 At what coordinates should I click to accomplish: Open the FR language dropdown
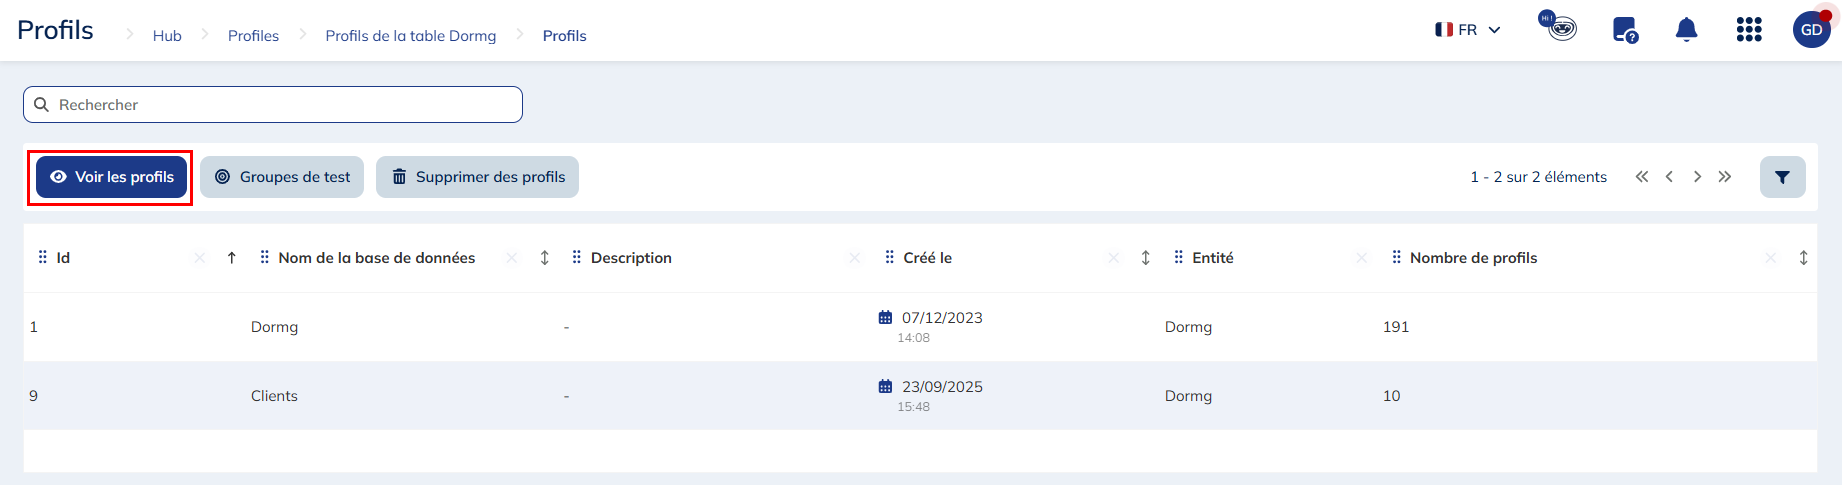coord(1468,30)
